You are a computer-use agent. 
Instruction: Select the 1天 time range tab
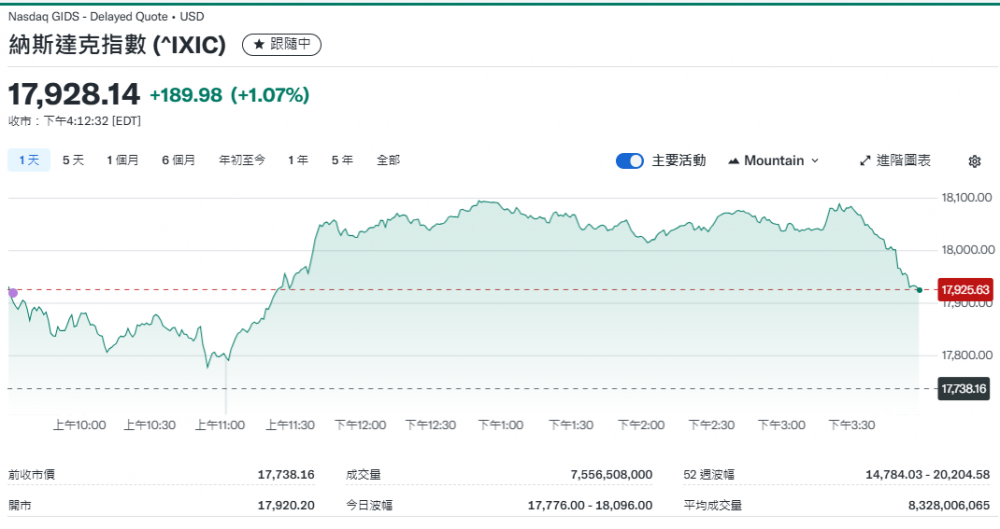tap(29, 160)
